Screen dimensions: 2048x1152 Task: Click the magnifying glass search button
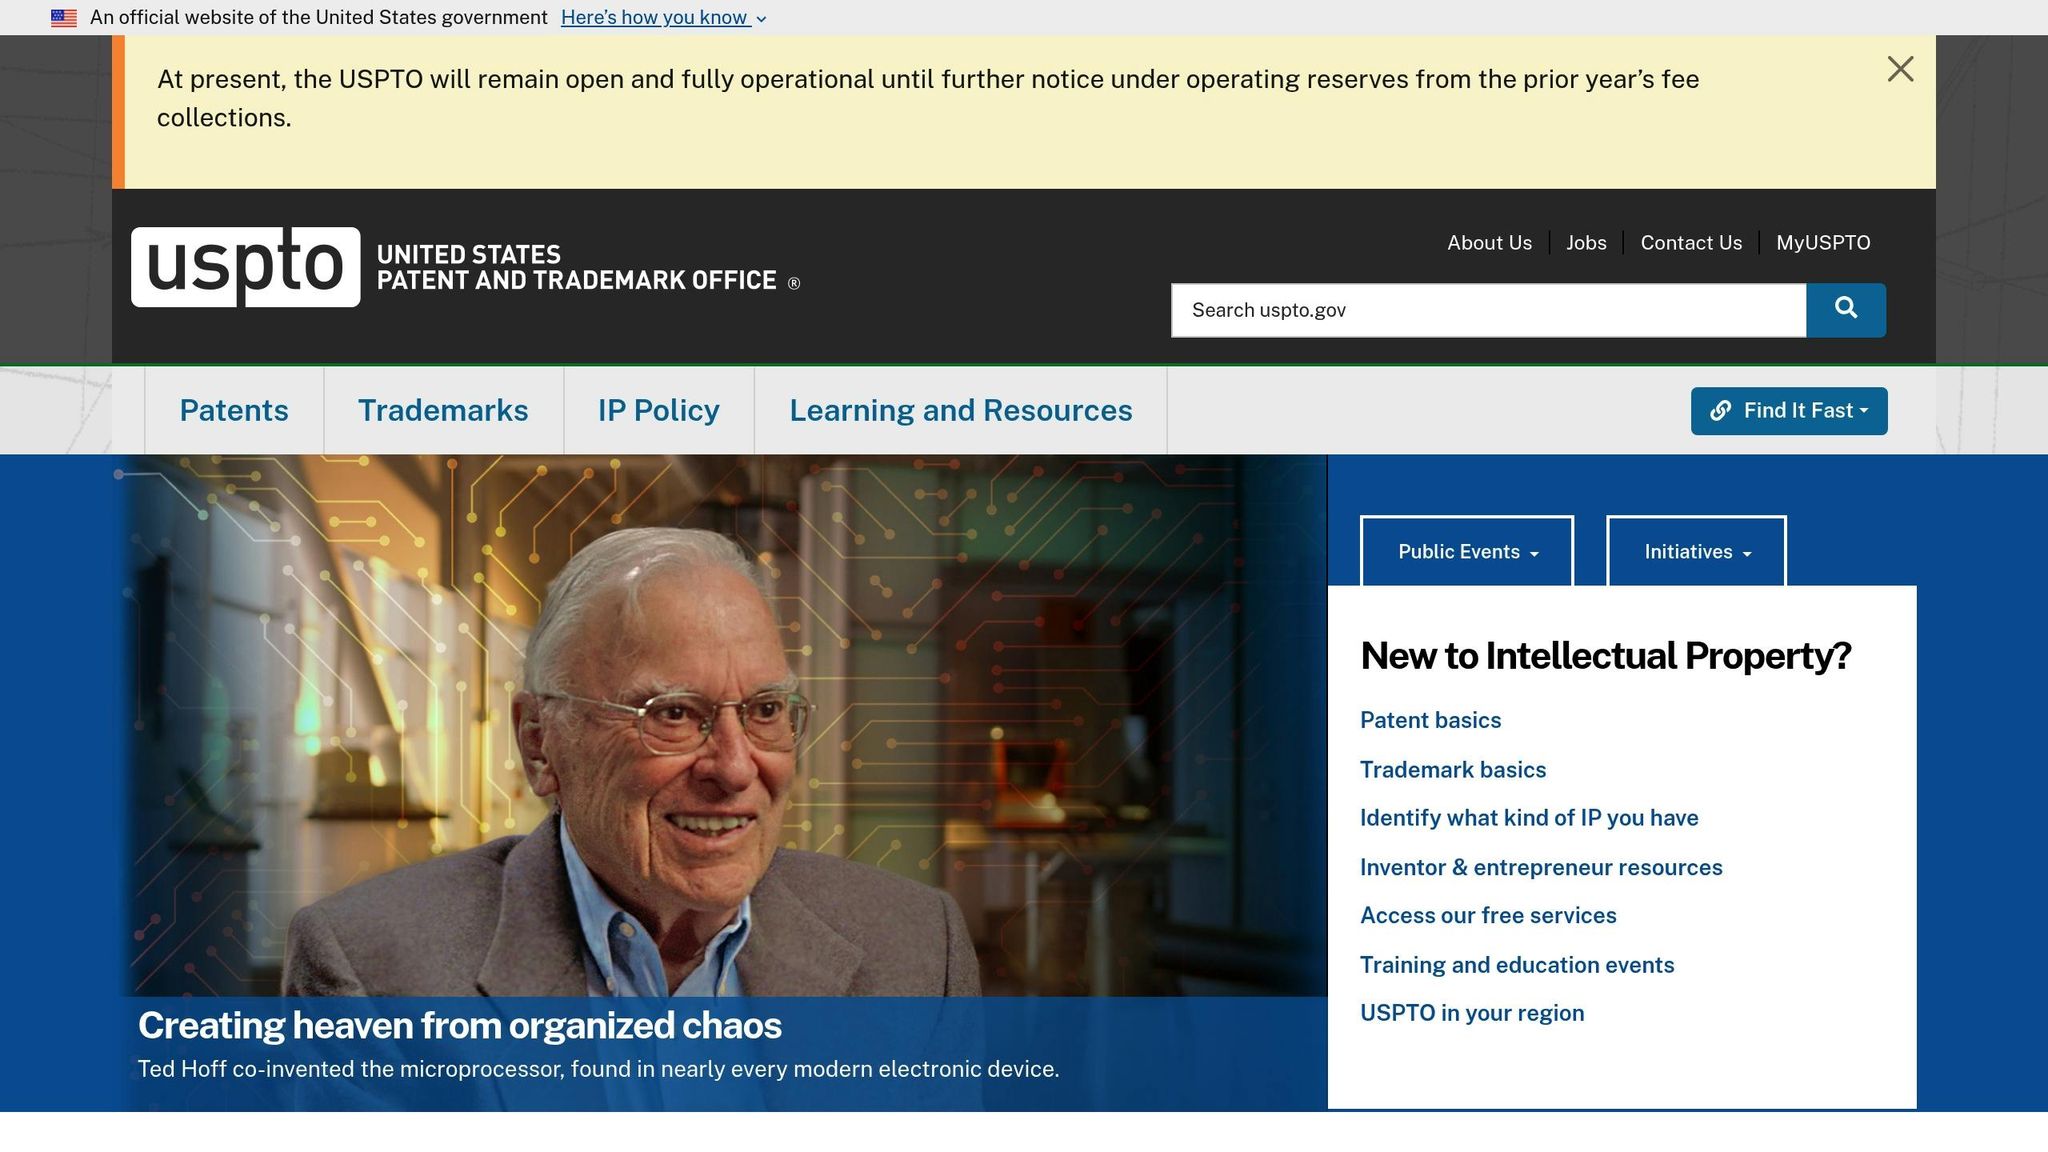click(1845, 309)
